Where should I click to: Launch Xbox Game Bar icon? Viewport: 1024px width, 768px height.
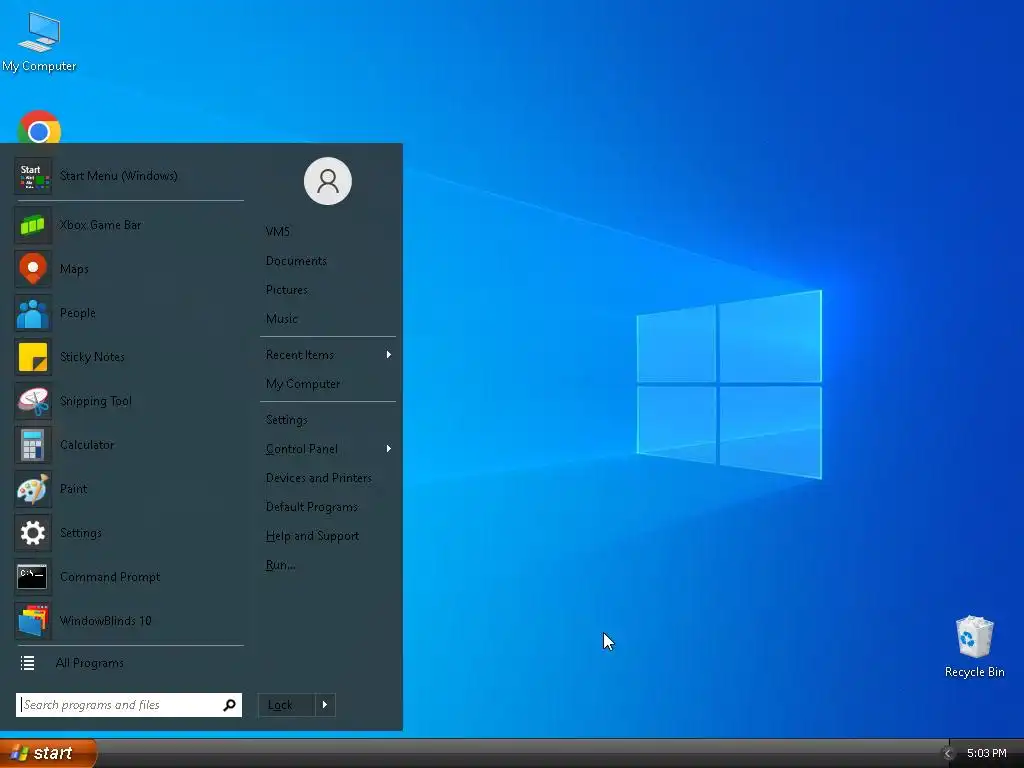pyautogui.click(x=33, y=225)
